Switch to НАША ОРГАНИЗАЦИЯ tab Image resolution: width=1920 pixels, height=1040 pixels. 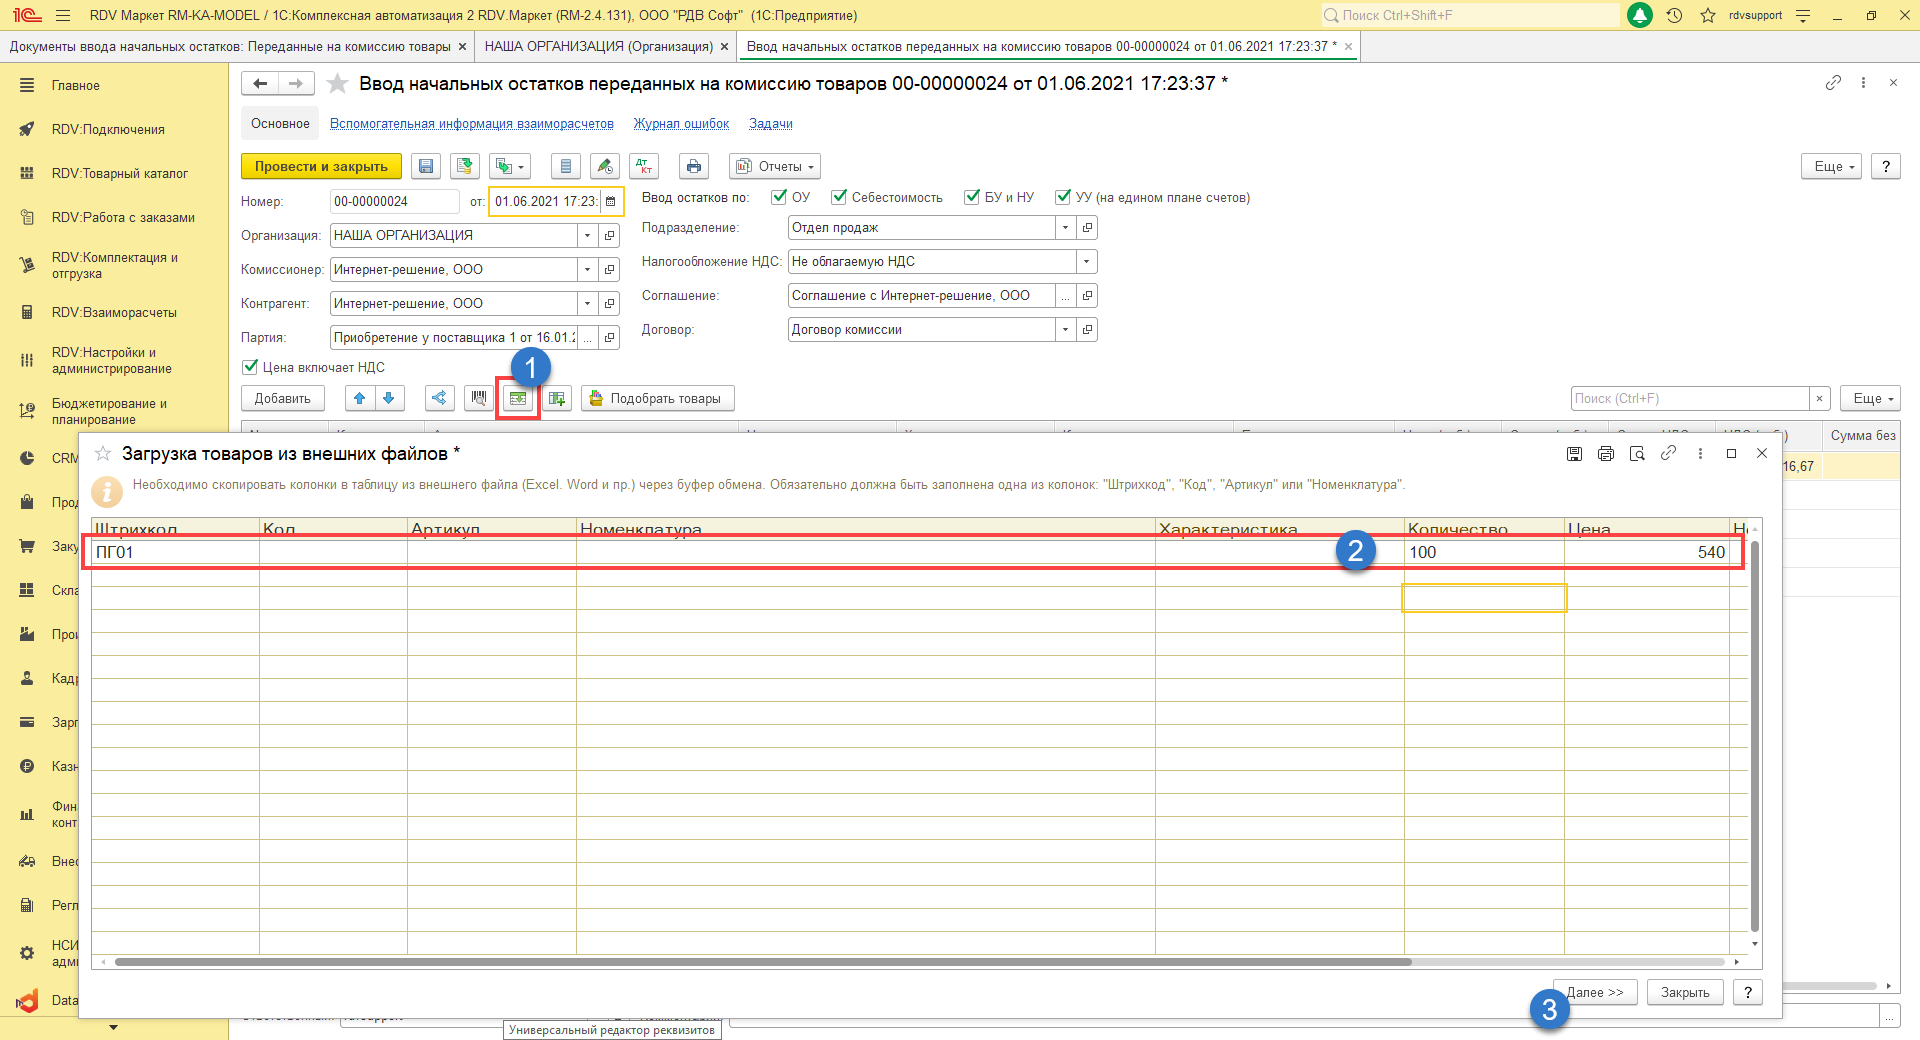tap(598, 47)
